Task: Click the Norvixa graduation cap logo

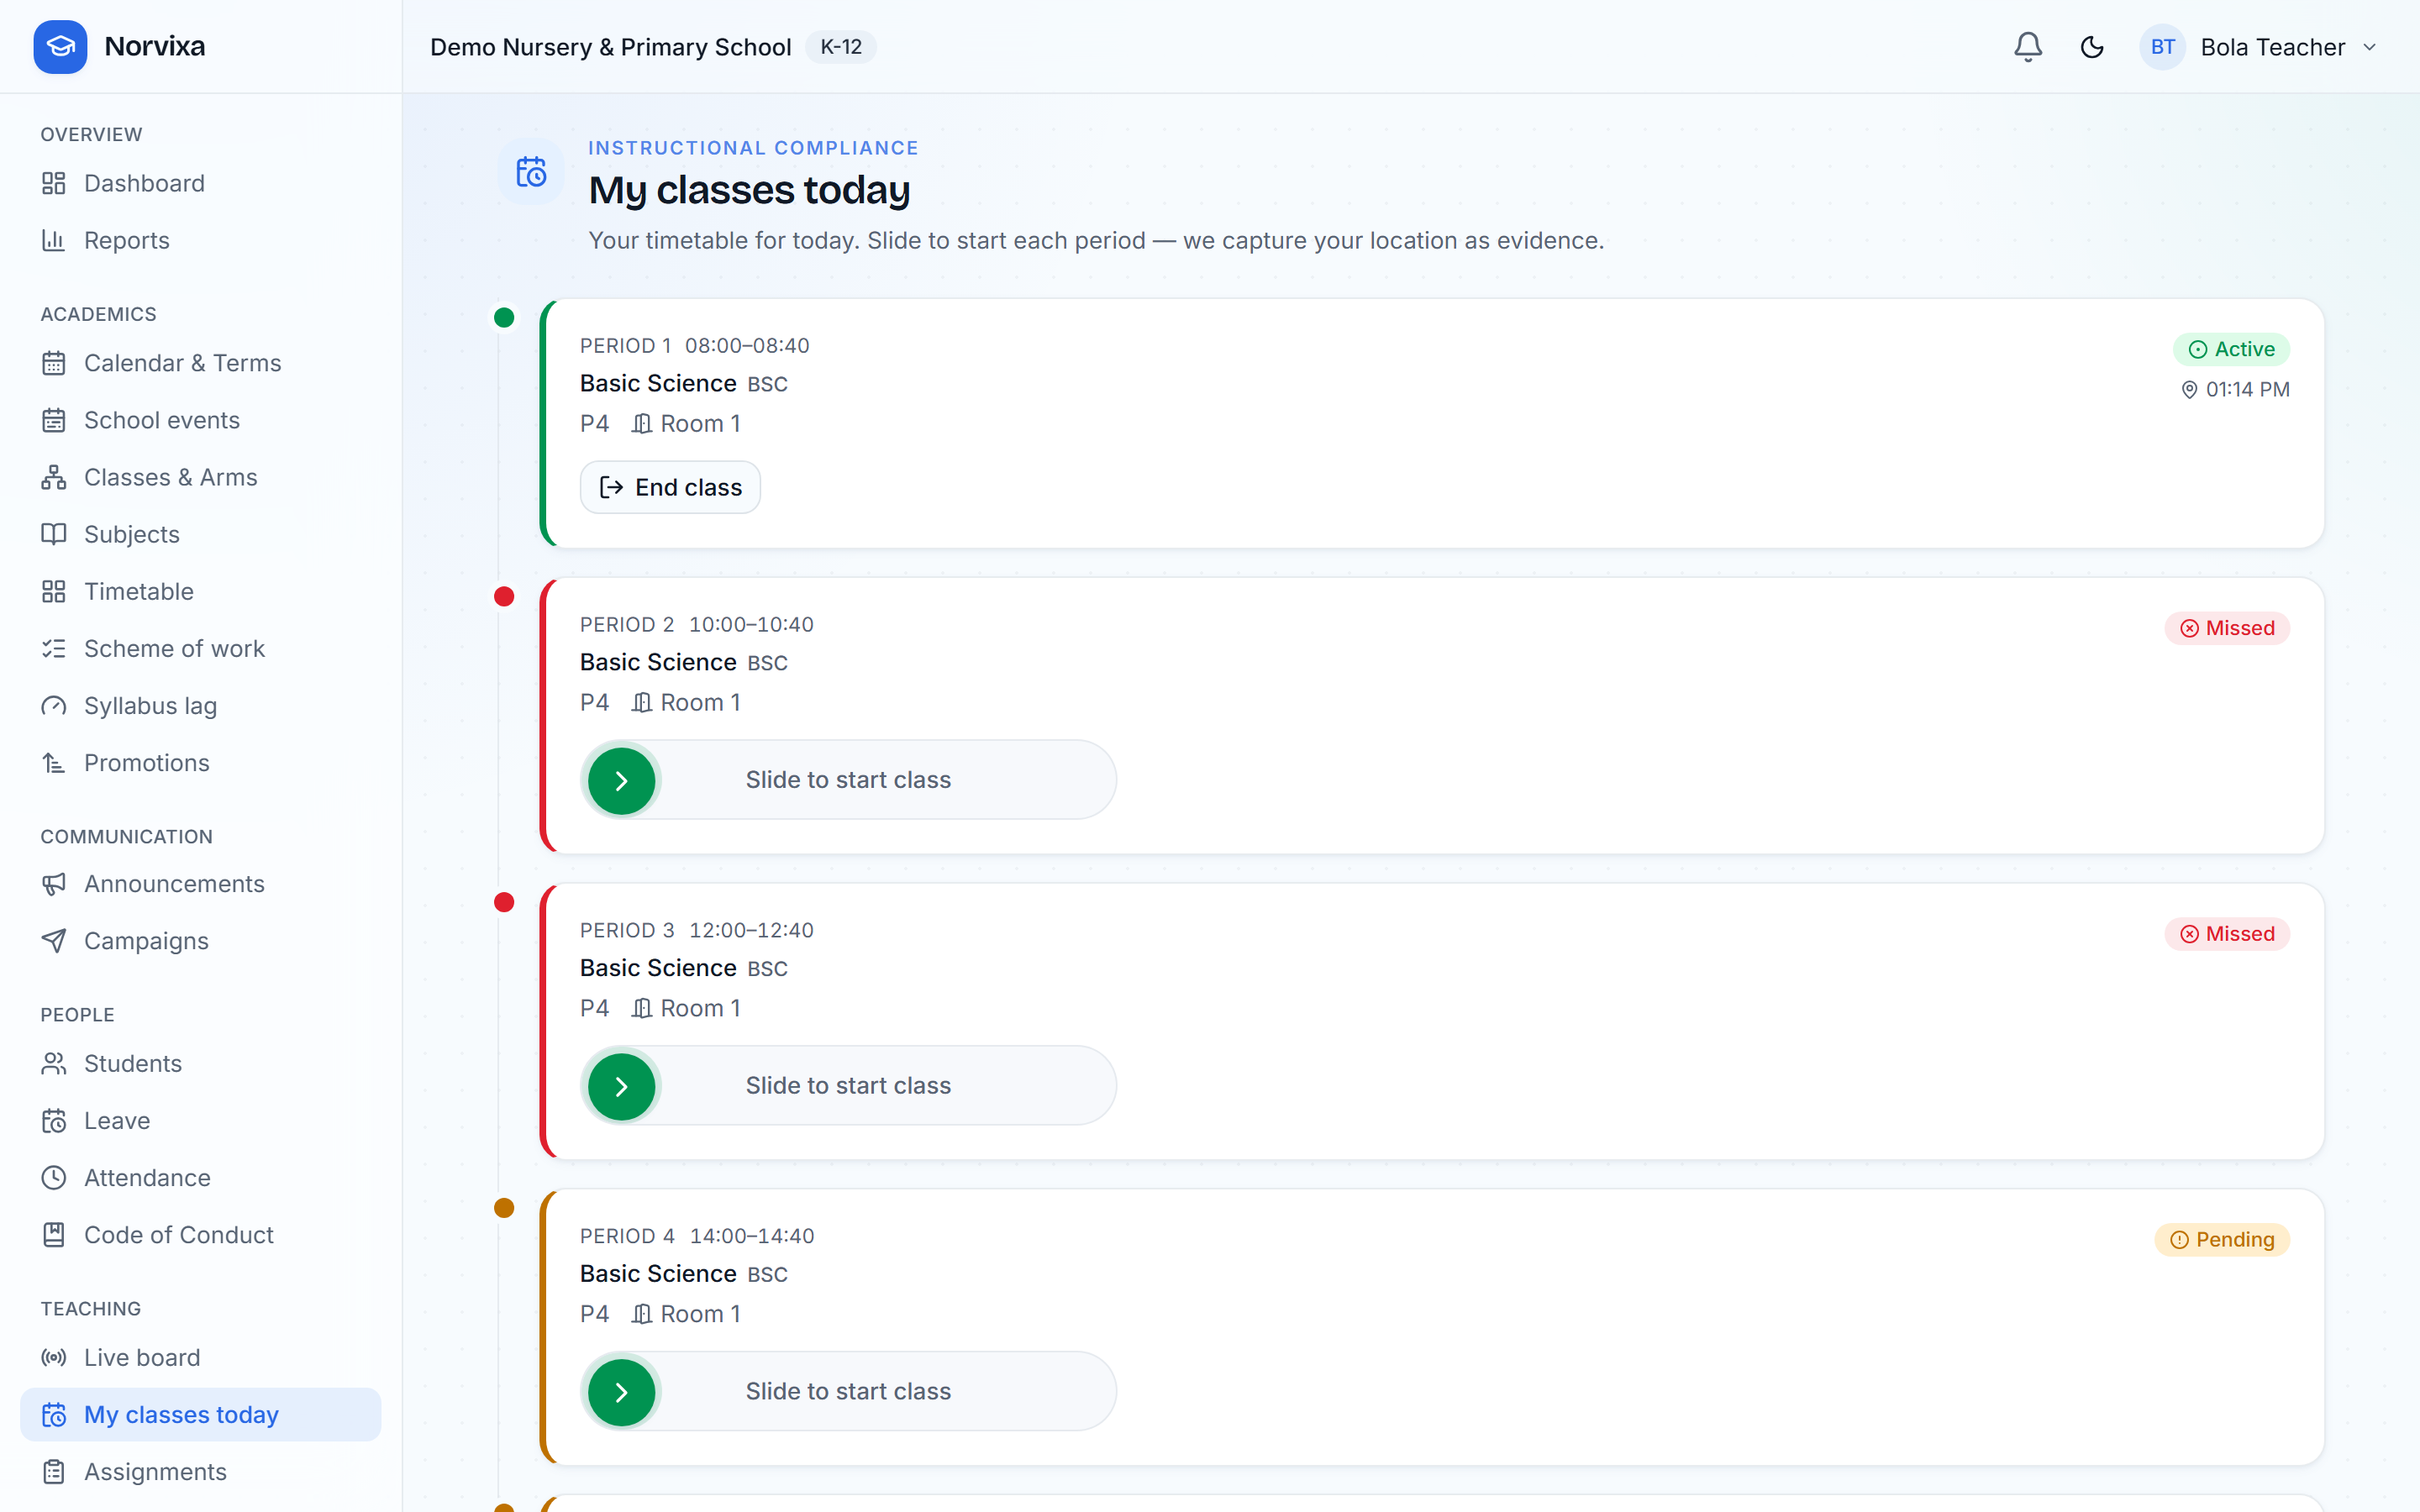Action: 60,47
